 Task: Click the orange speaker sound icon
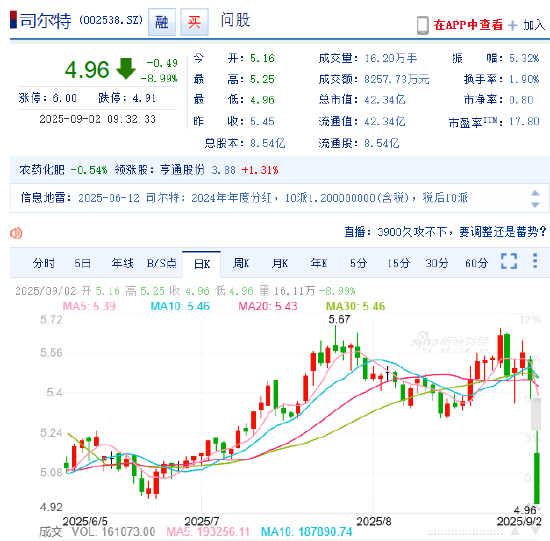point(16,233)
